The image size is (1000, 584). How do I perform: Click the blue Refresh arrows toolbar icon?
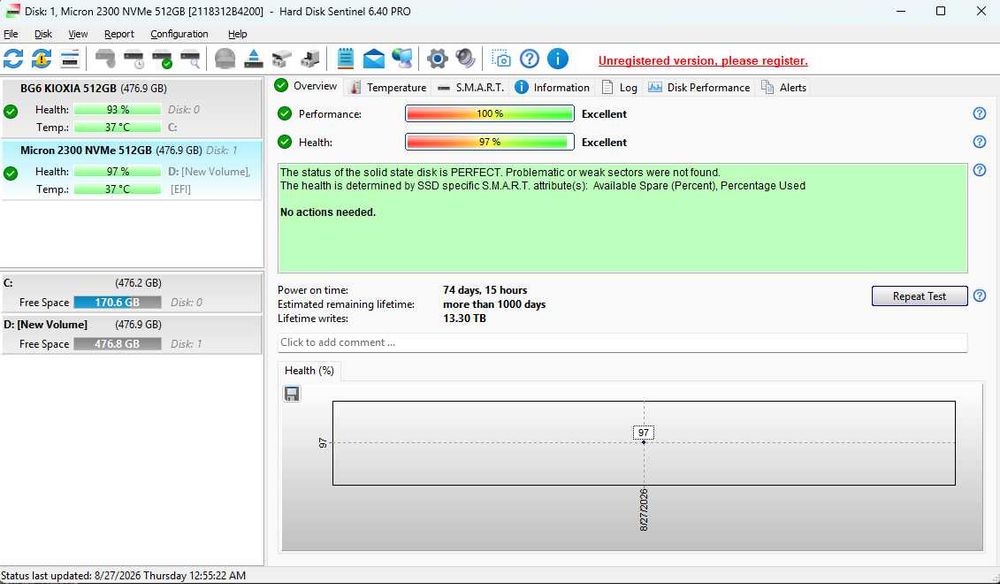(13, 59)
